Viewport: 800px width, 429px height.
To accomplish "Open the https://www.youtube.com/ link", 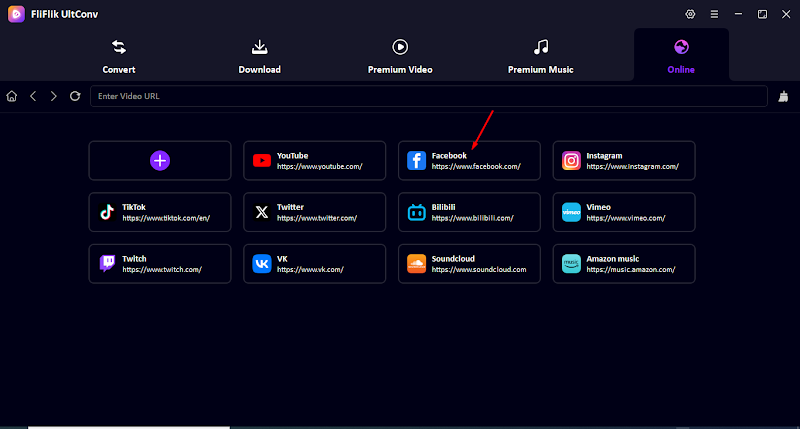I will click(x=319, y=167).
